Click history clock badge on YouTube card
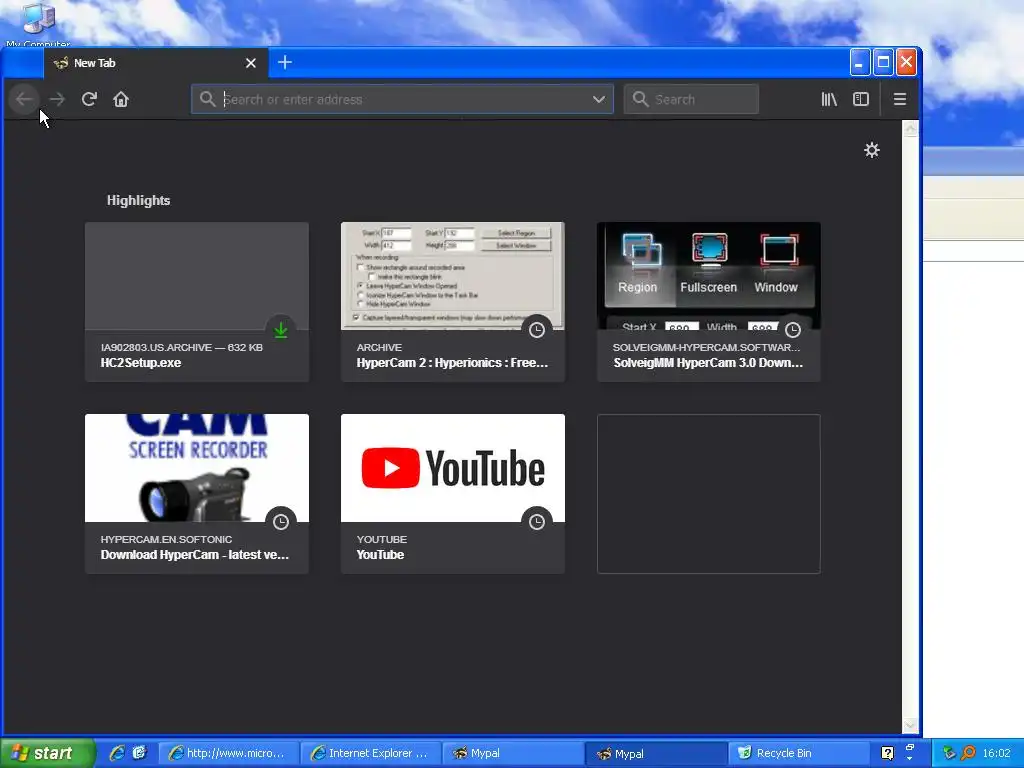This screenshot has width=1024, height=768. tap(537, 522)
